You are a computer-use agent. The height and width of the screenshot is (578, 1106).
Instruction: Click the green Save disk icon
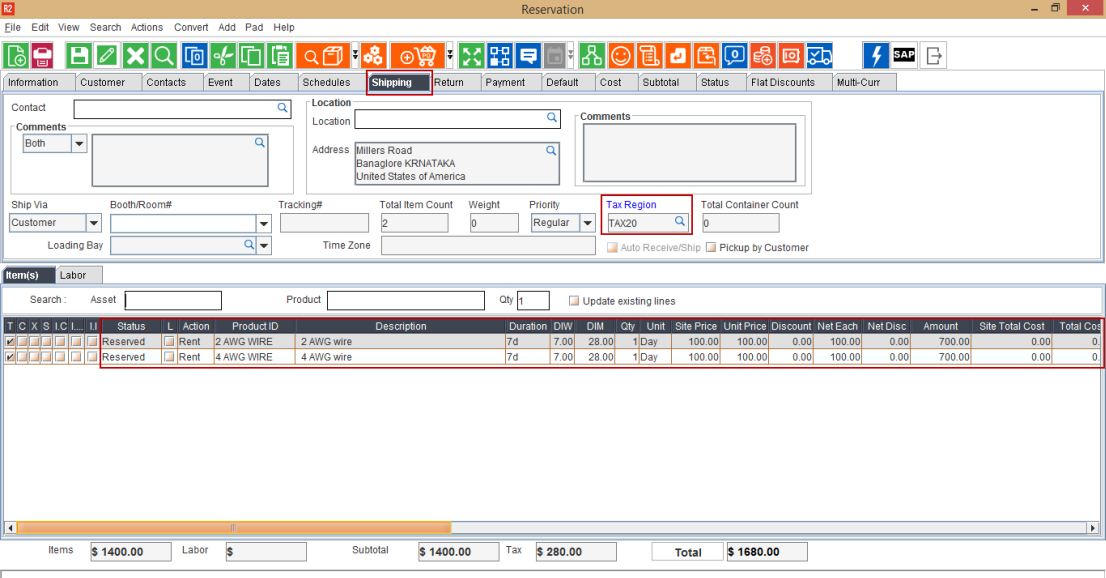tap(78, 55)
